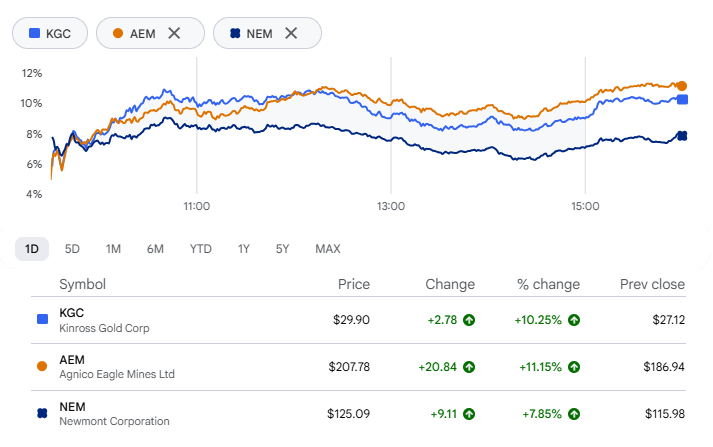Click the 12% y-axis label

click(32, 73)
